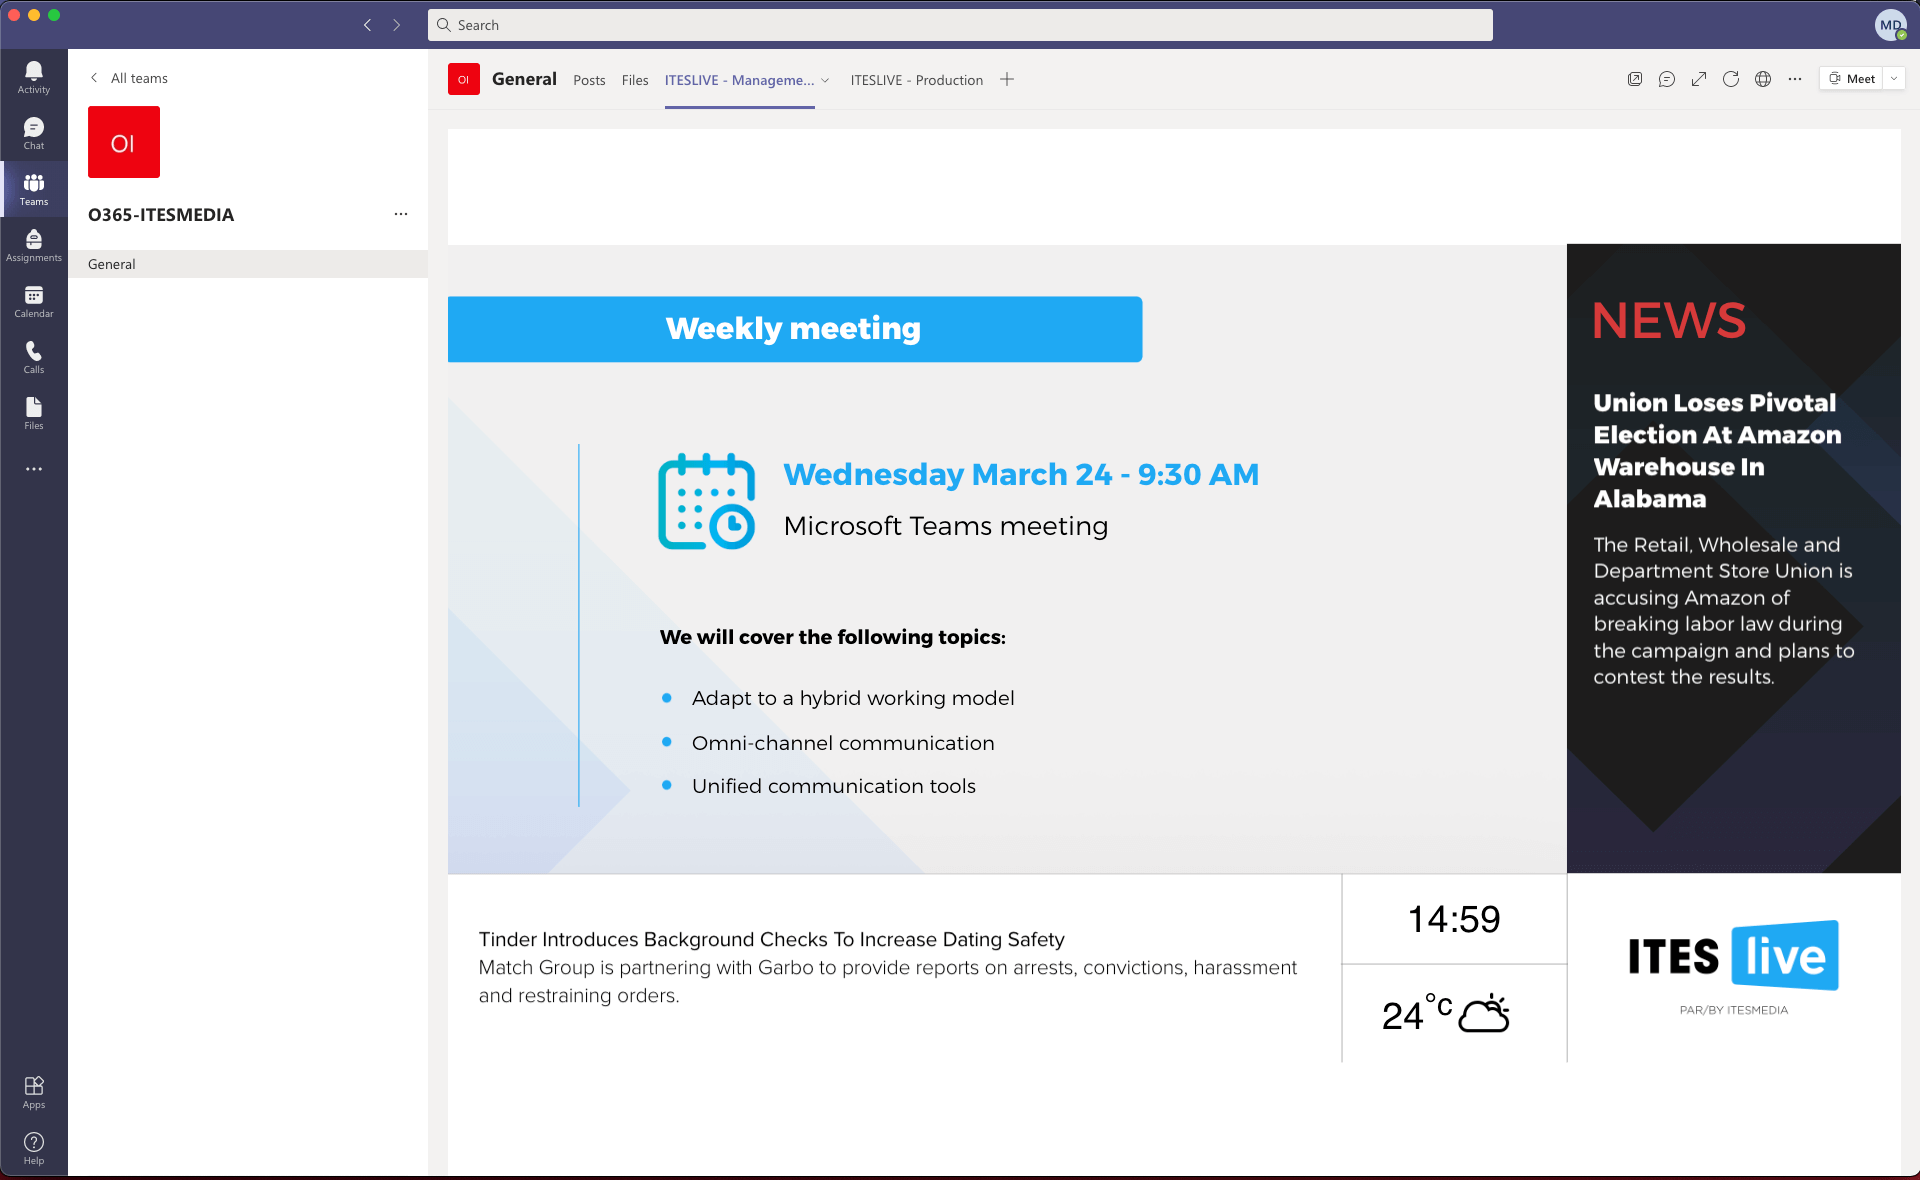
Task: Click the 24°C weather widget
Action: click(1446, 1013)
